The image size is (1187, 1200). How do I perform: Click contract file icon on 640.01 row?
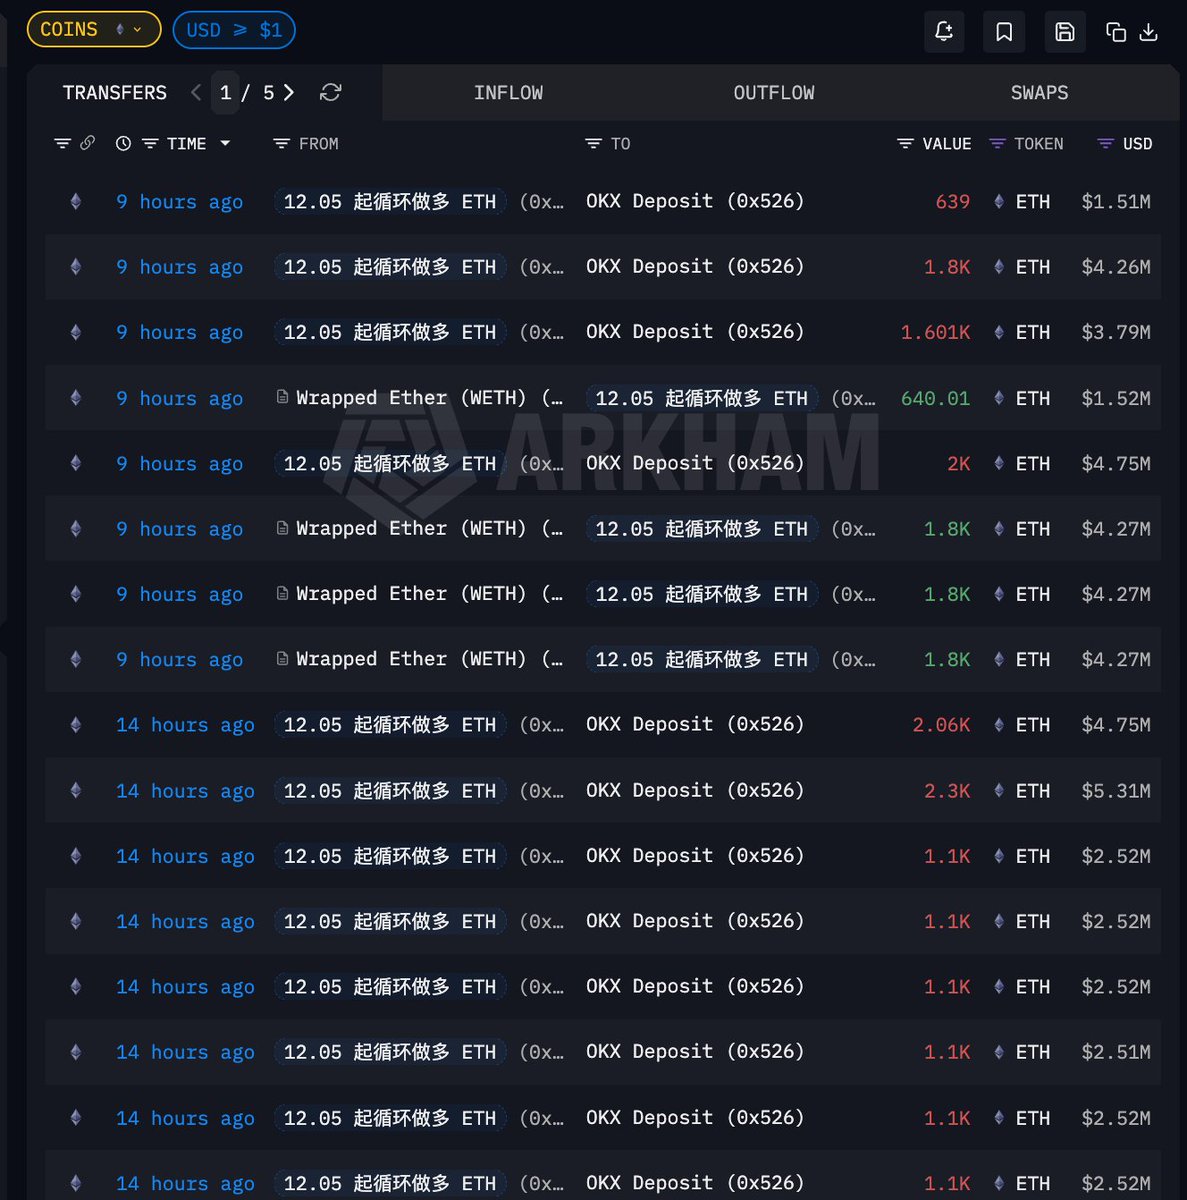tap(283, 397)
